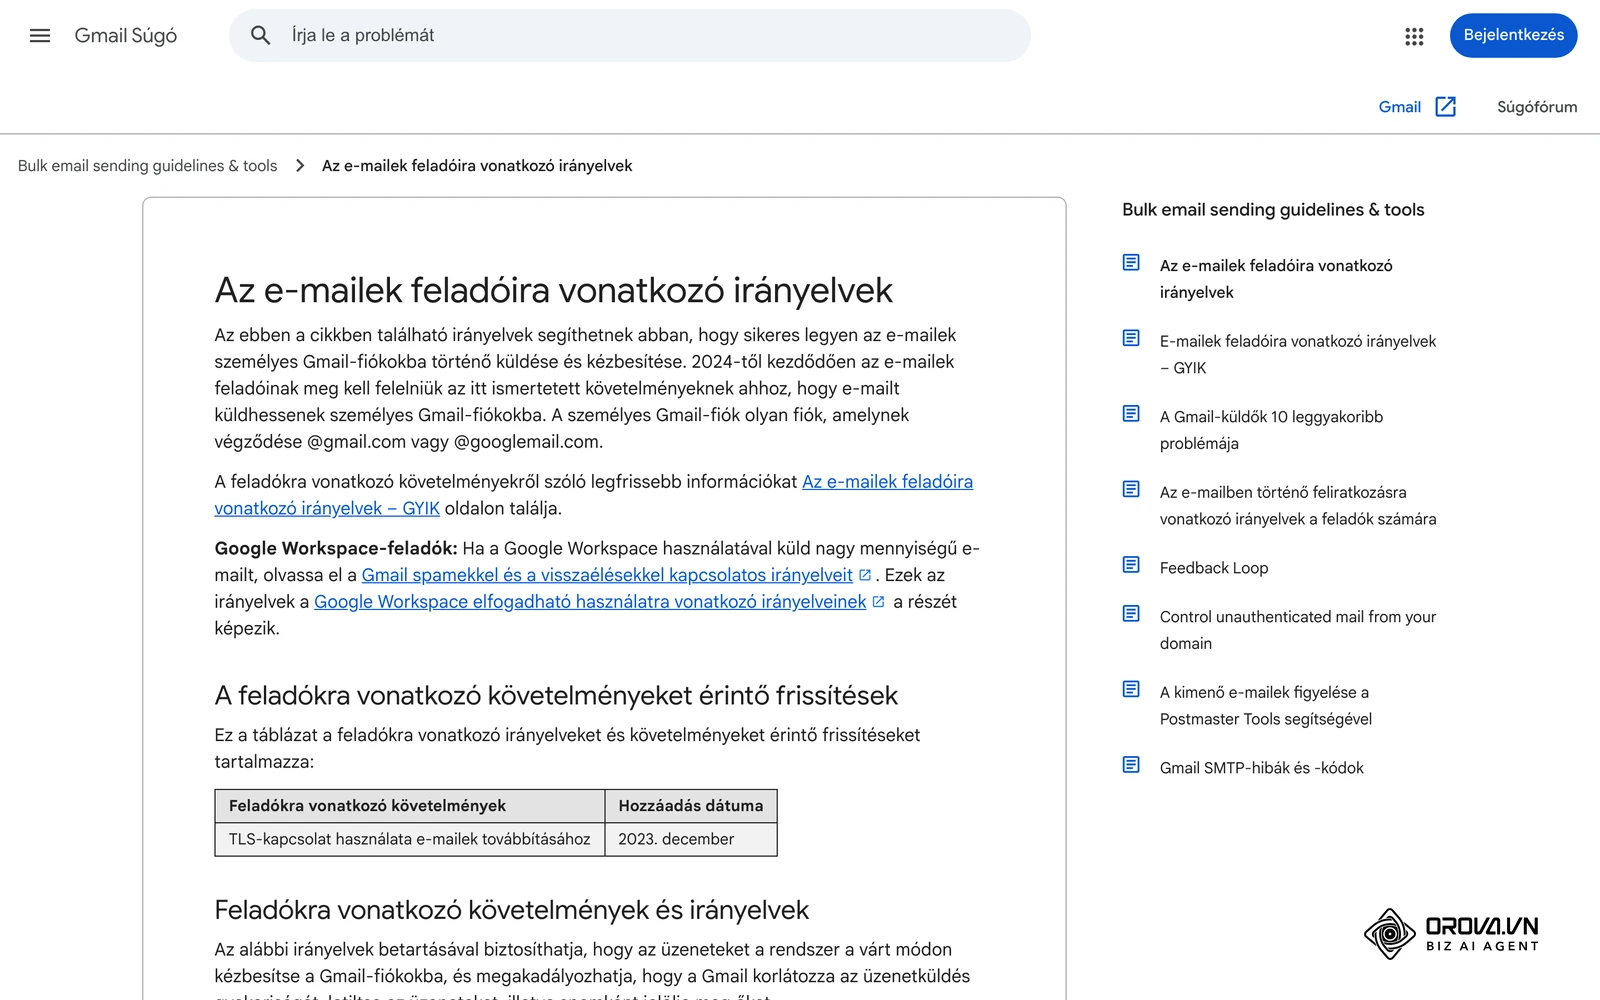Open the hamburger main menu
This screenshot has height=1000, width=1600.
40,36
